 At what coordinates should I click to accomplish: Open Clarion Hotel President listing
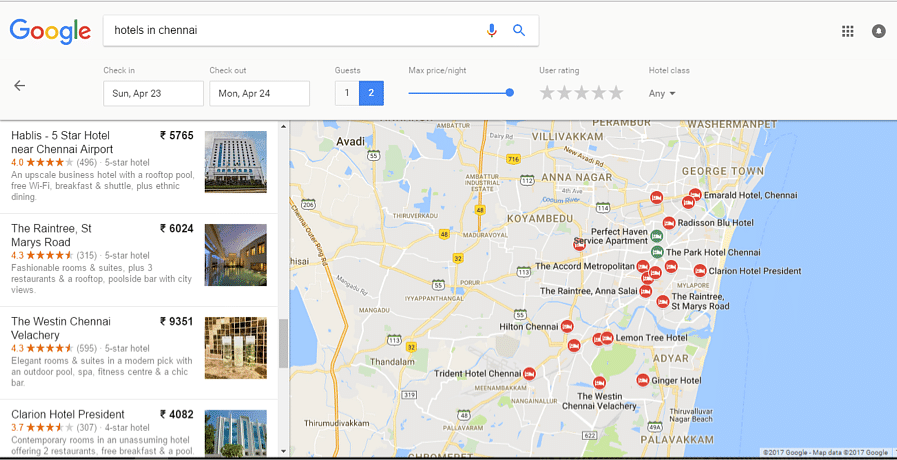pos(68,414)
